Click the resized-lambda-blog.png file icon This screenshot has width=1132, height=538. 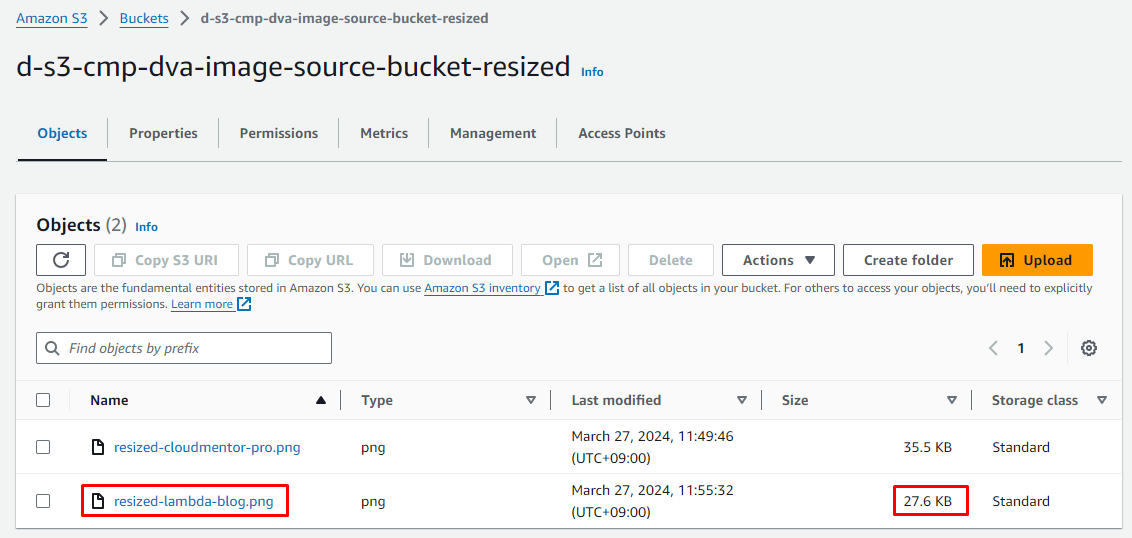pos(98,501)
